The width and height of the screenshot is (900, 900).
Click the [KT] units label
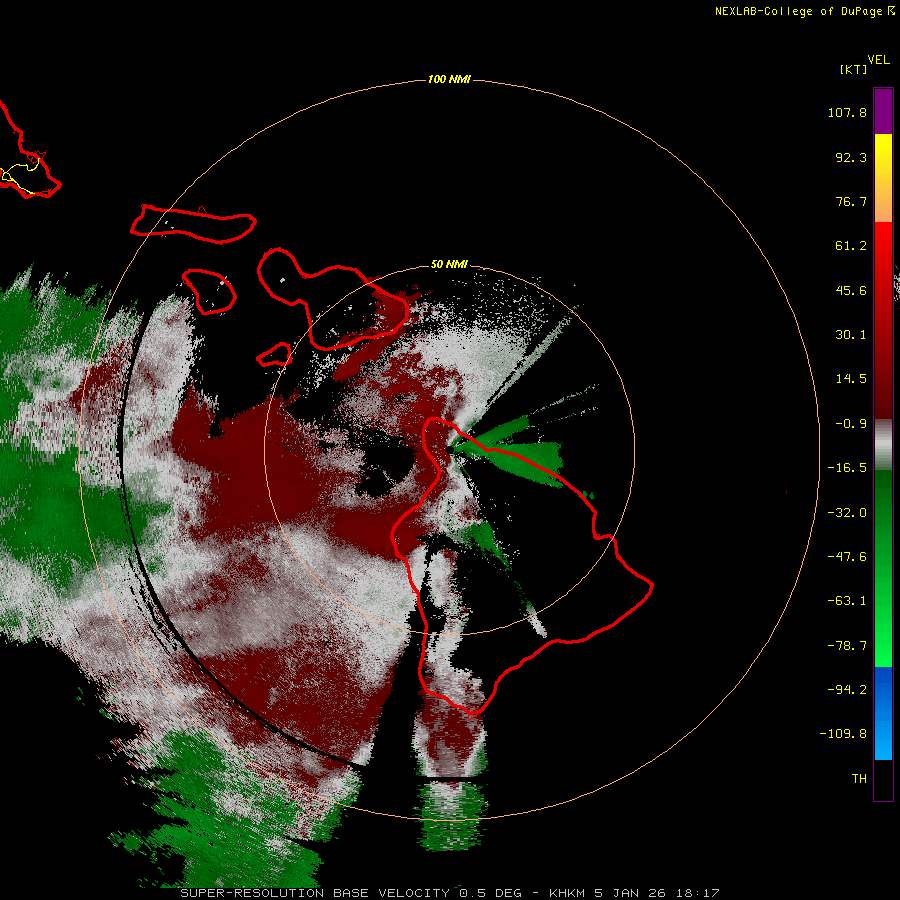coord(853,69)
